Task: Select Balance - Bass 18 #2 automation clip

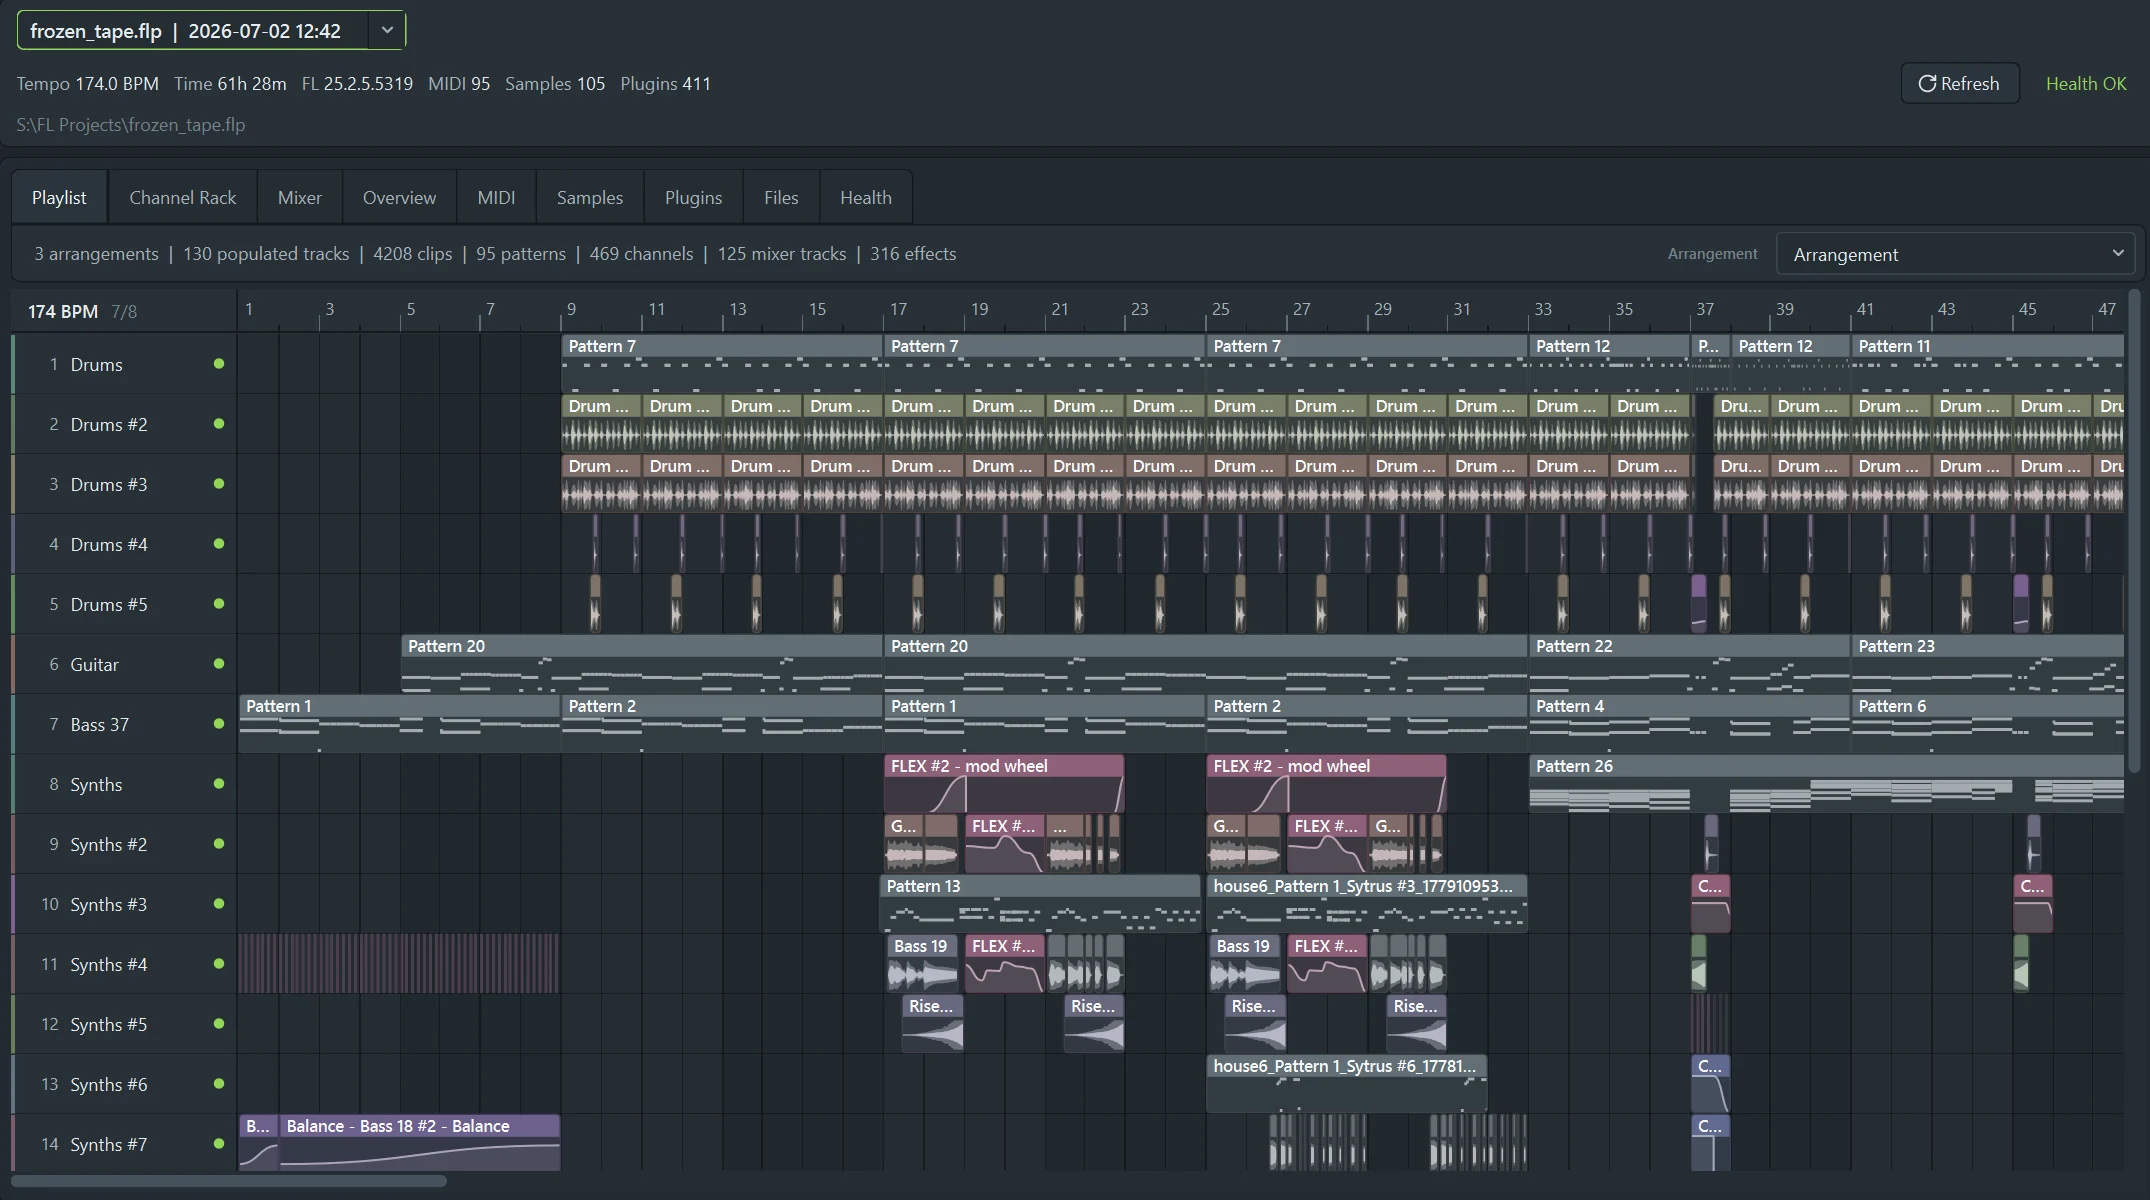Action: 420,1143
